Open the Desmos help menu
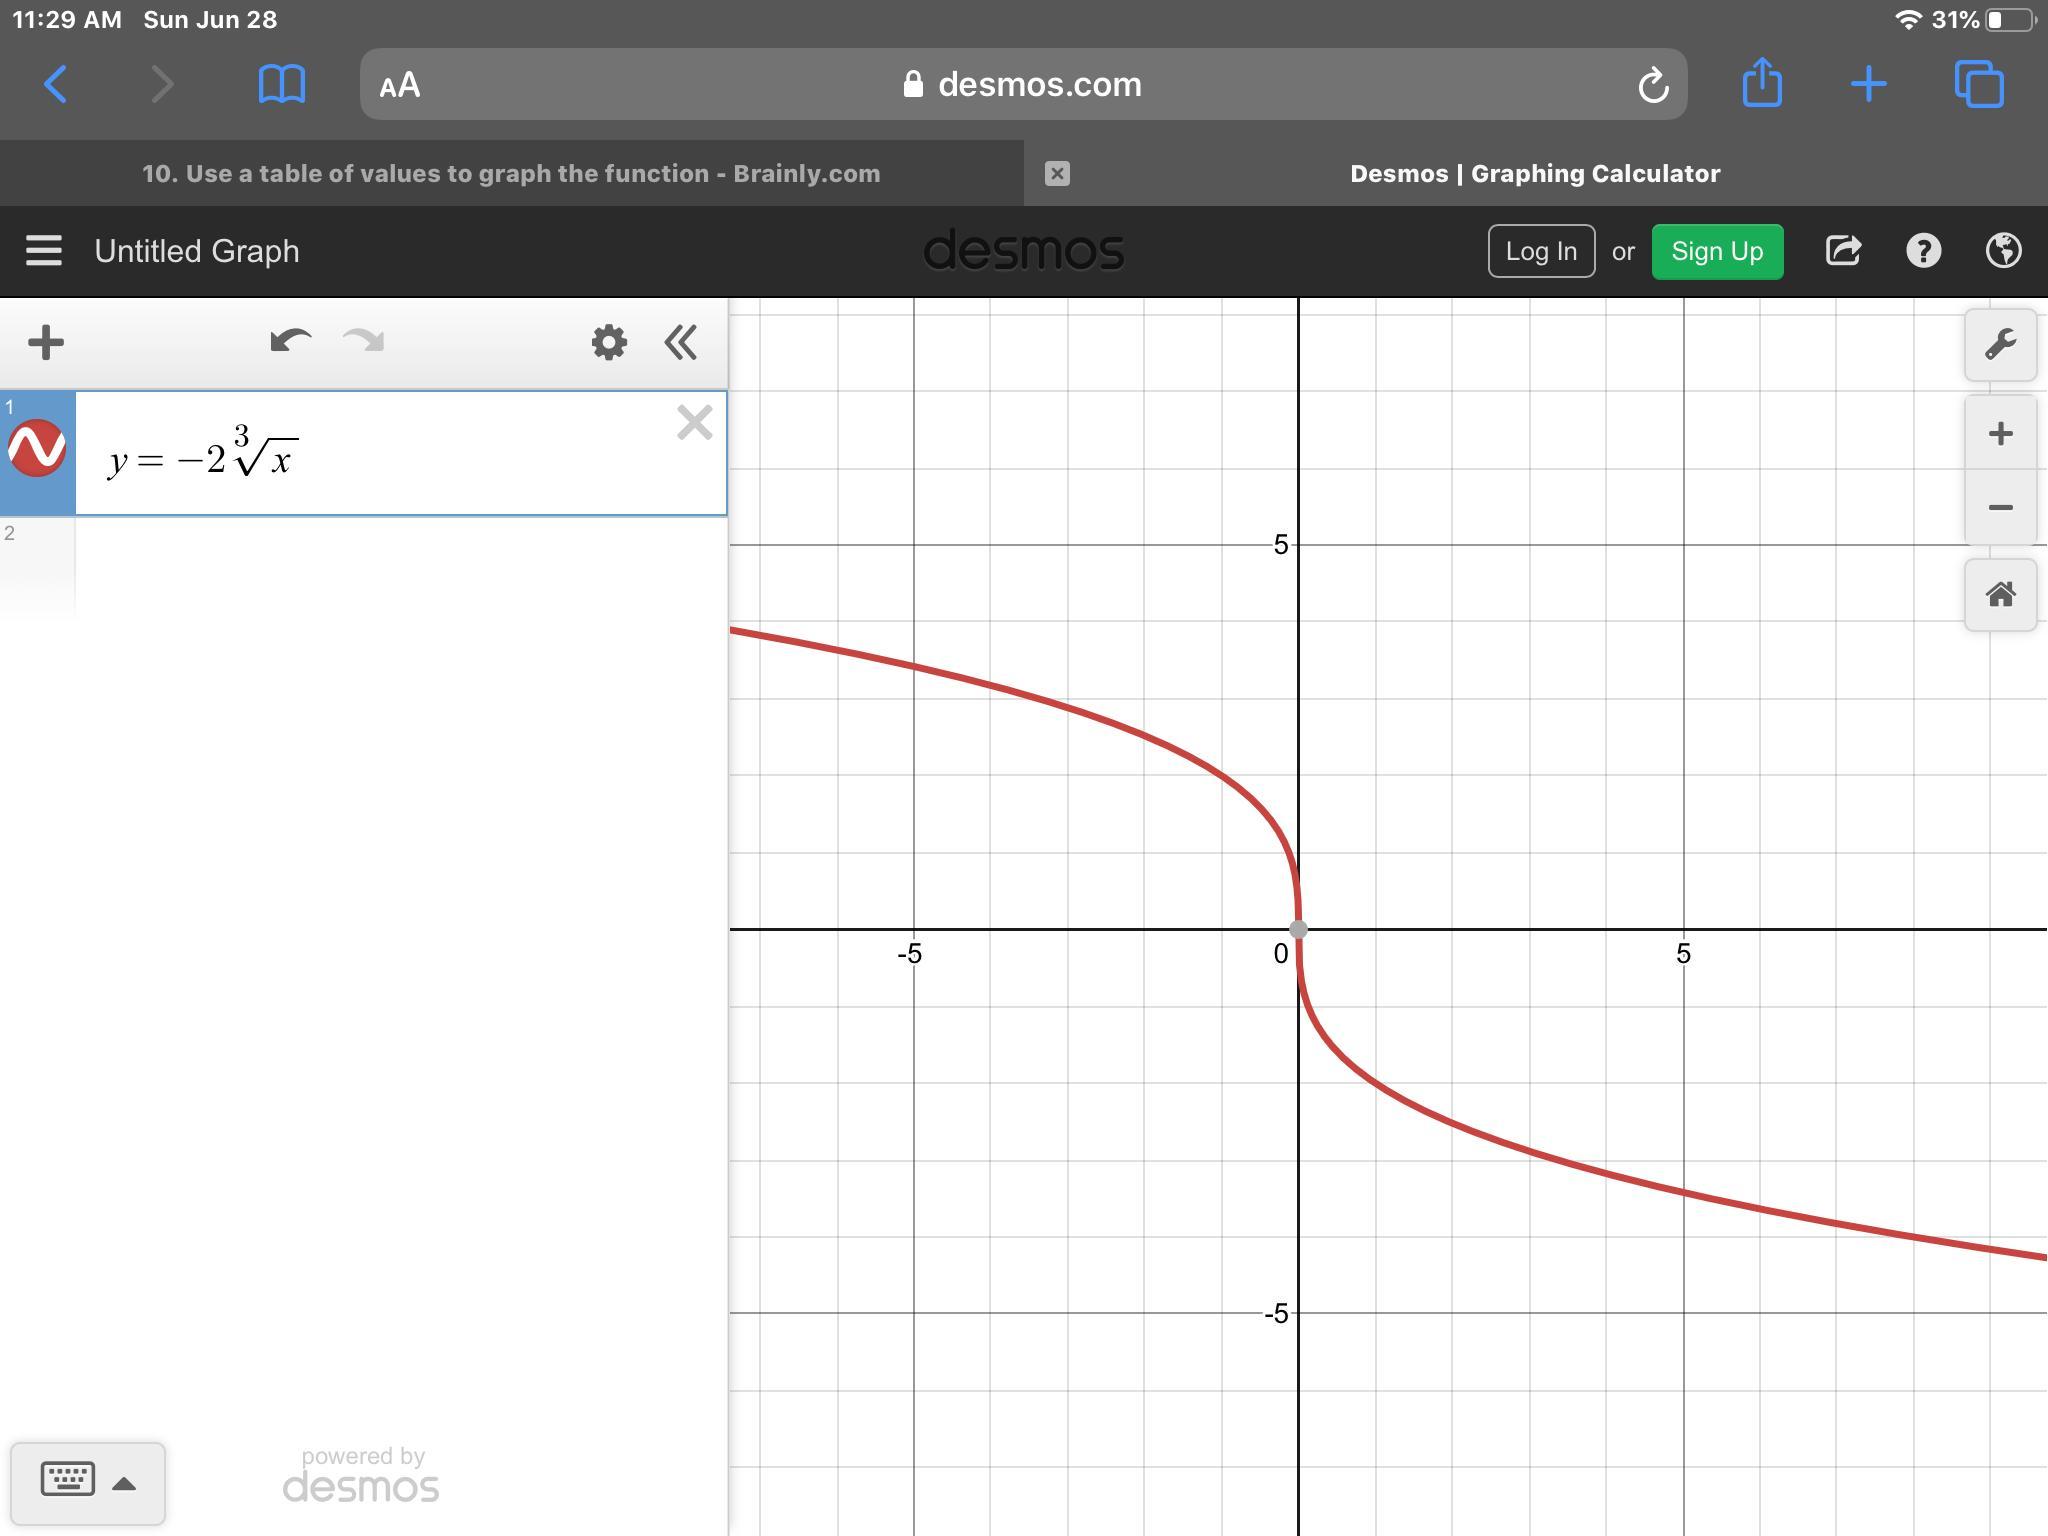Viewport: 2048px width, 1536px height. tap(1923, 251)
